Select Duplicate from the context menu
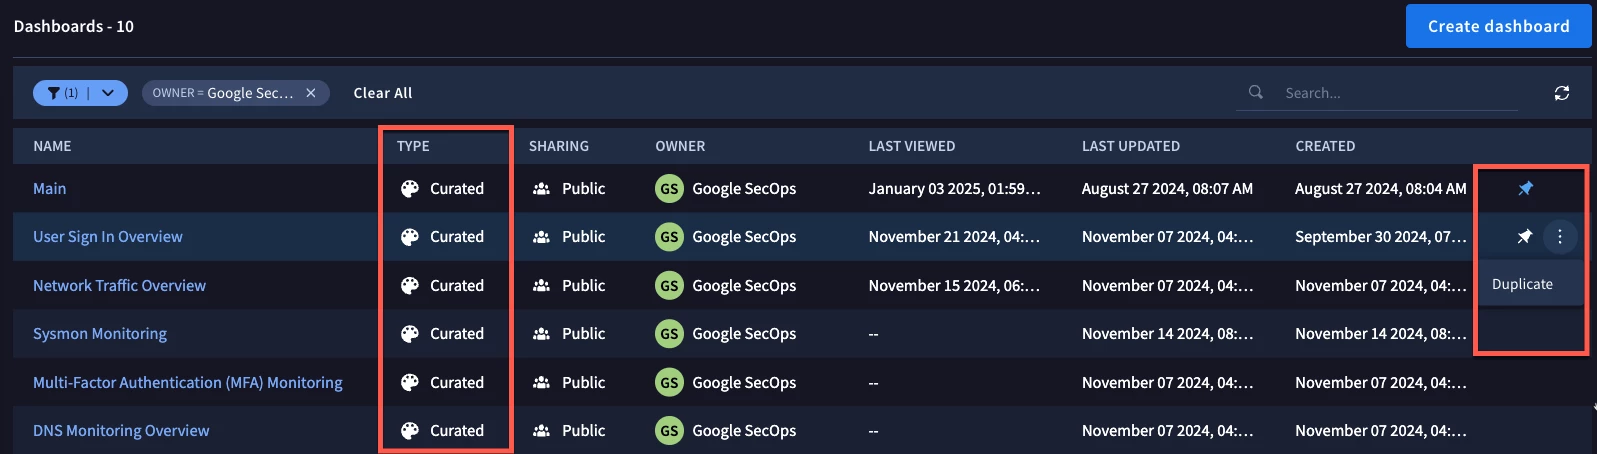 1522,284
